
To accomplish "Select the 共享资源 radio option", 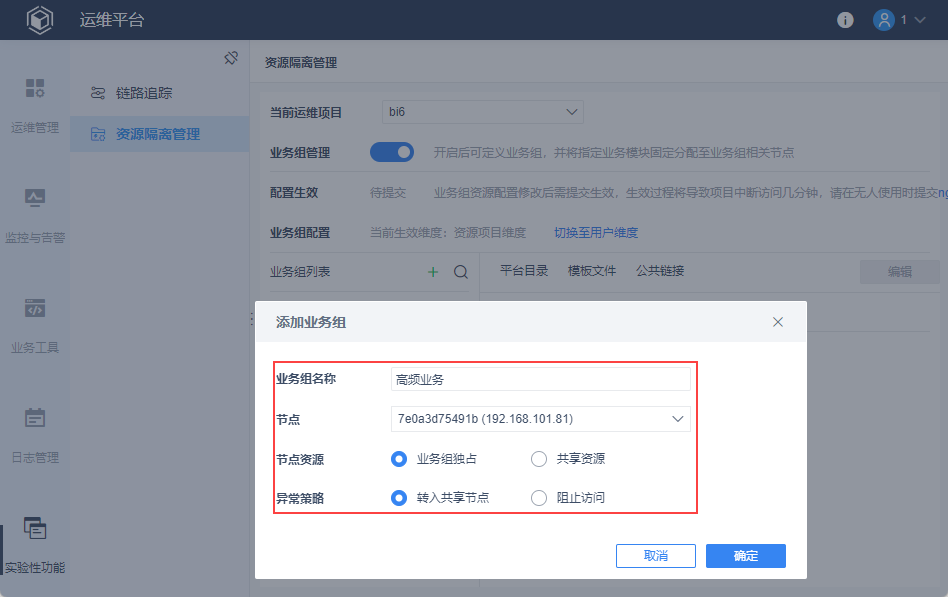I will (539, 459).
